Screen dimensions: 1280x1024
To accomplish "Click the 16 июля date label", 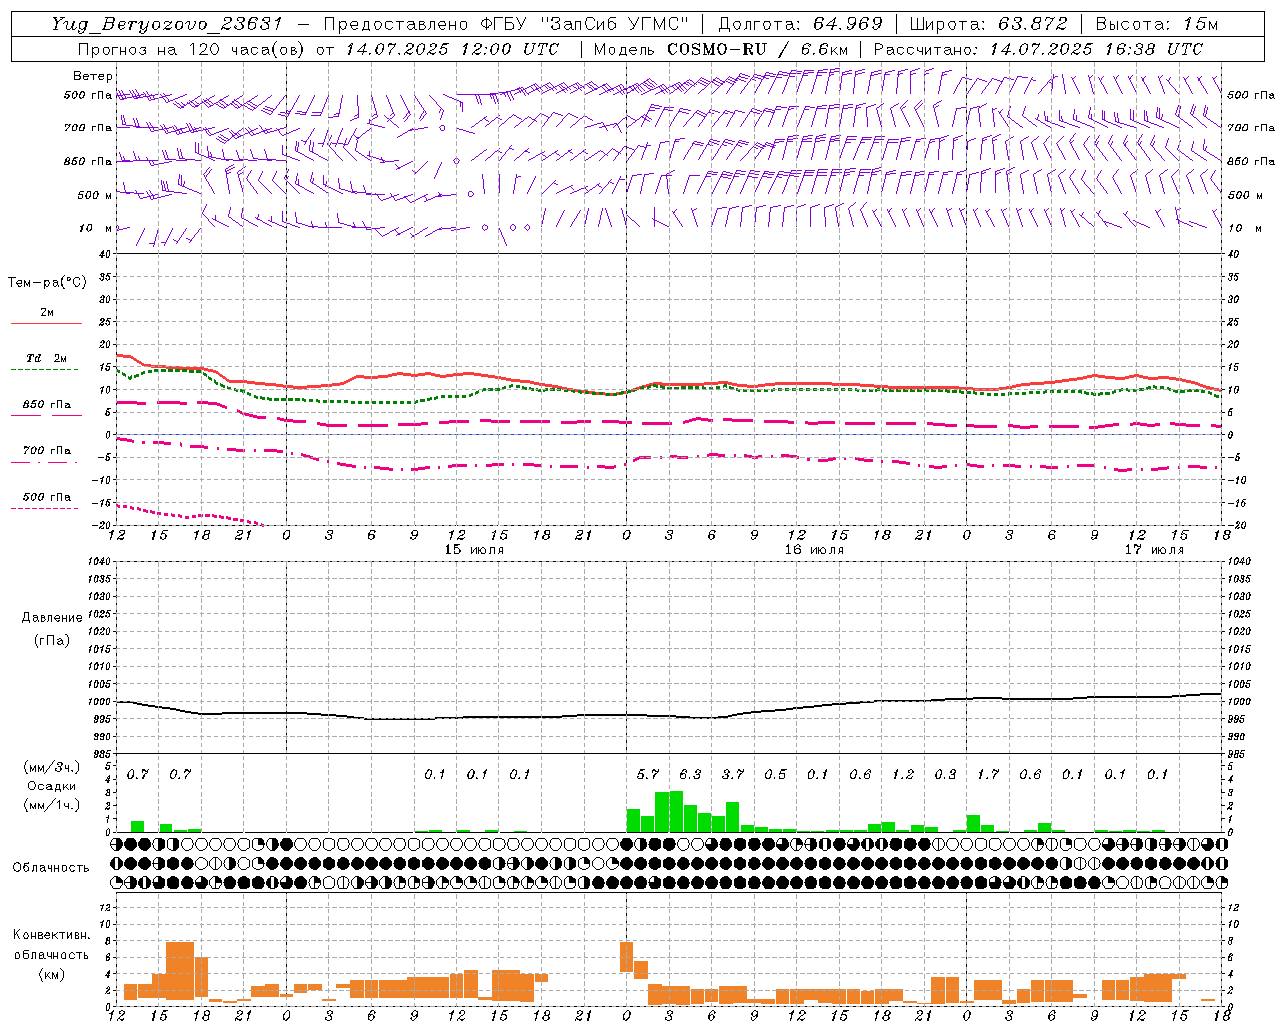I will (814, 550).
